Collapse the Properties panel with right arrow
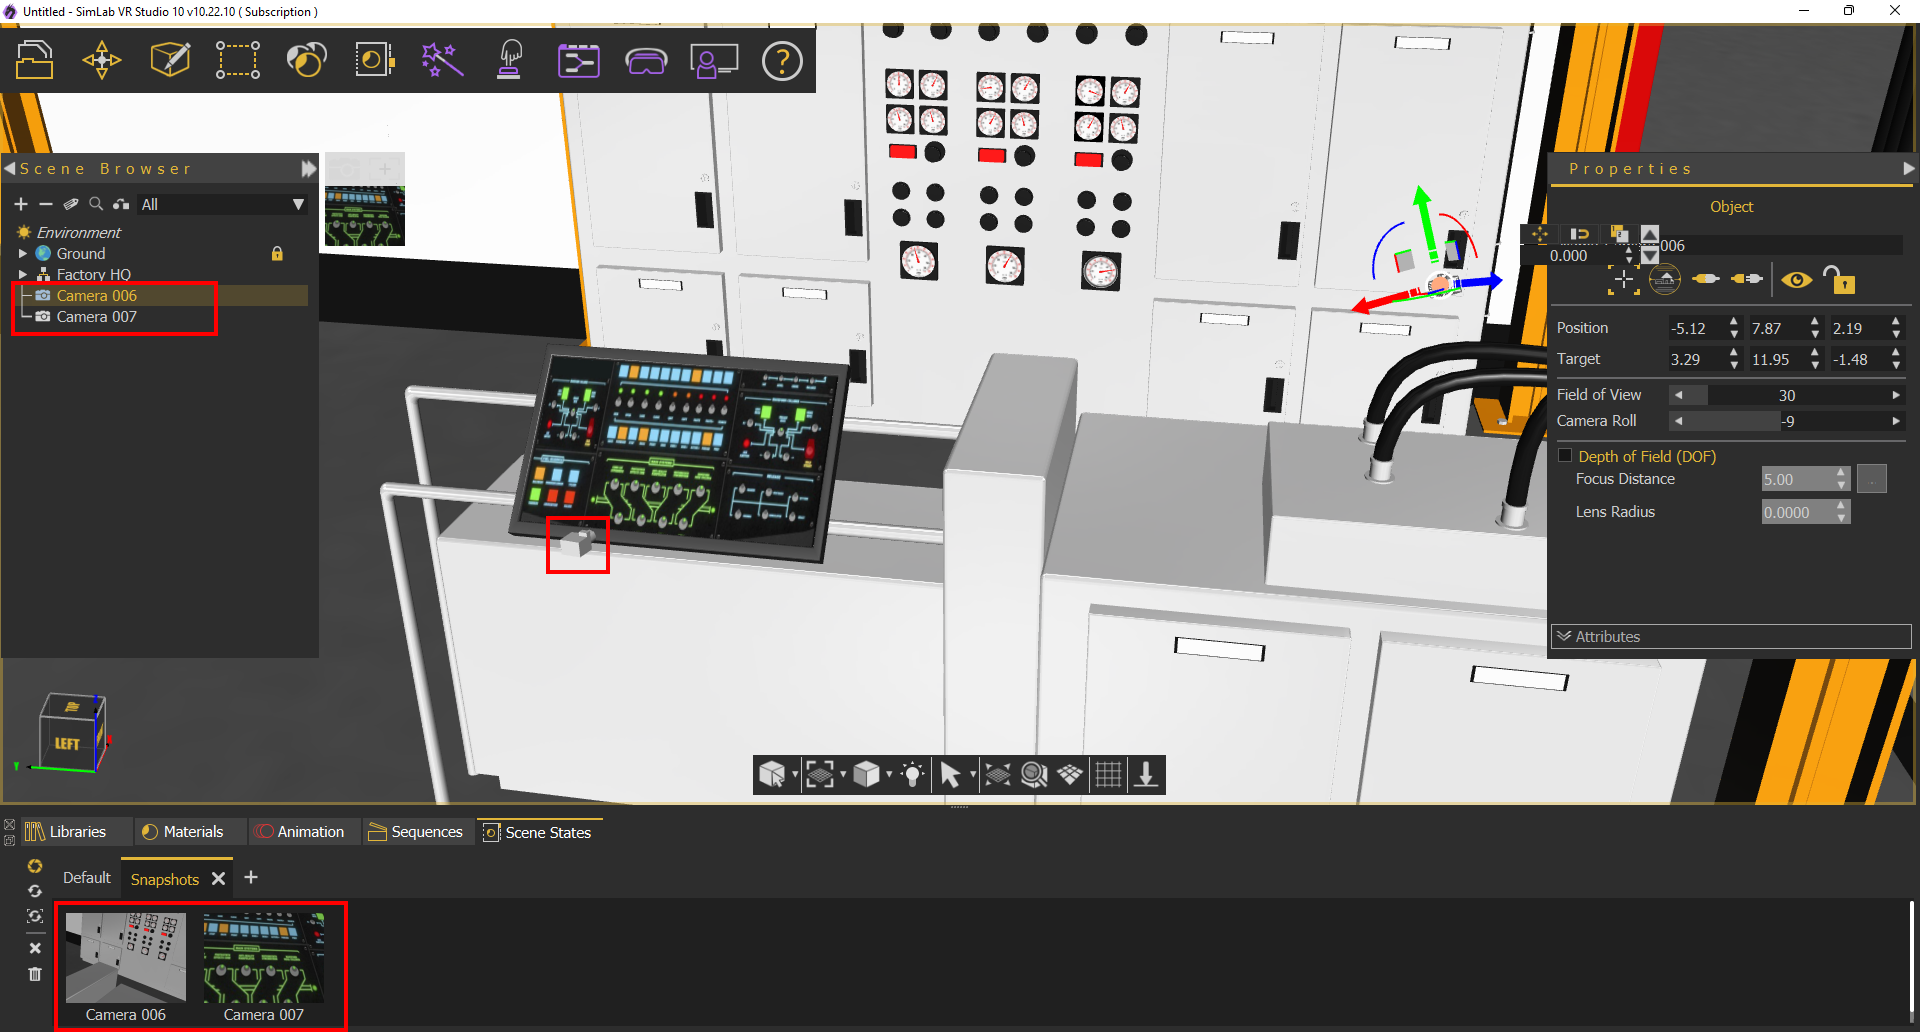1920x1032 pixels. 1908,169
